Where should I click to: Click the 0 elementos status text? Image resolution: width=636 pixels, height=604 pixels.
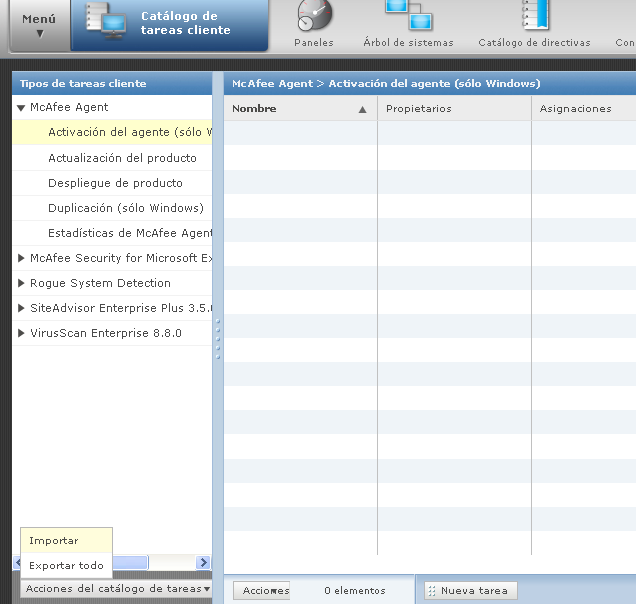coord(355,591)
